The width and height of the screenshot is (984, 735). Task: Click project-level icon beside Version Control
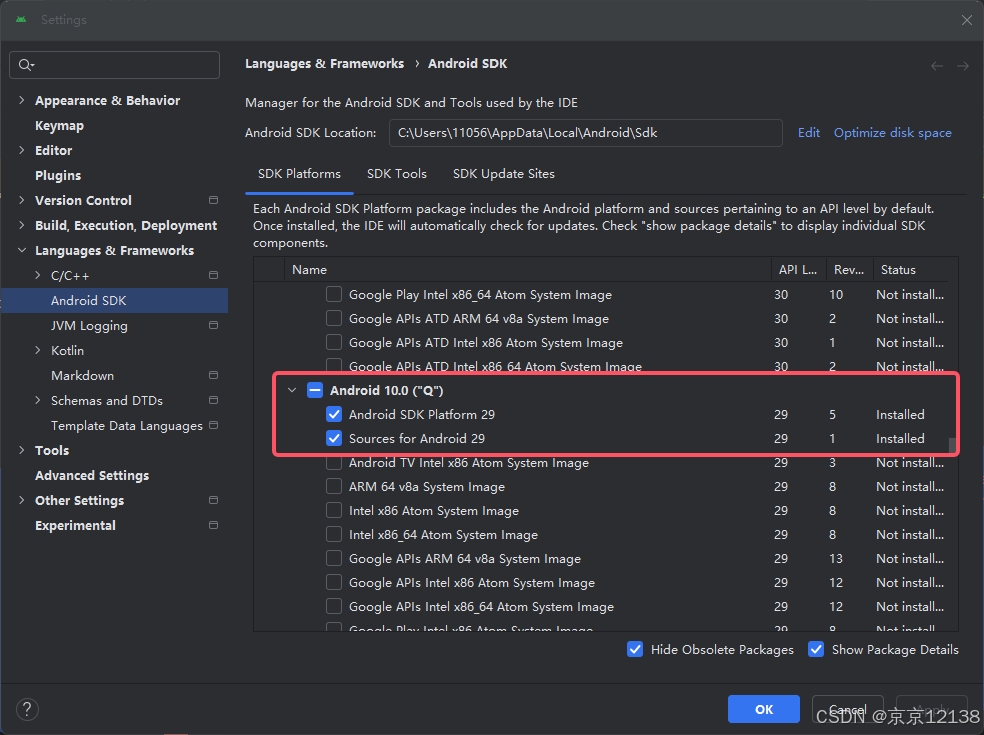pyautogui.click(x=213, y=200)
